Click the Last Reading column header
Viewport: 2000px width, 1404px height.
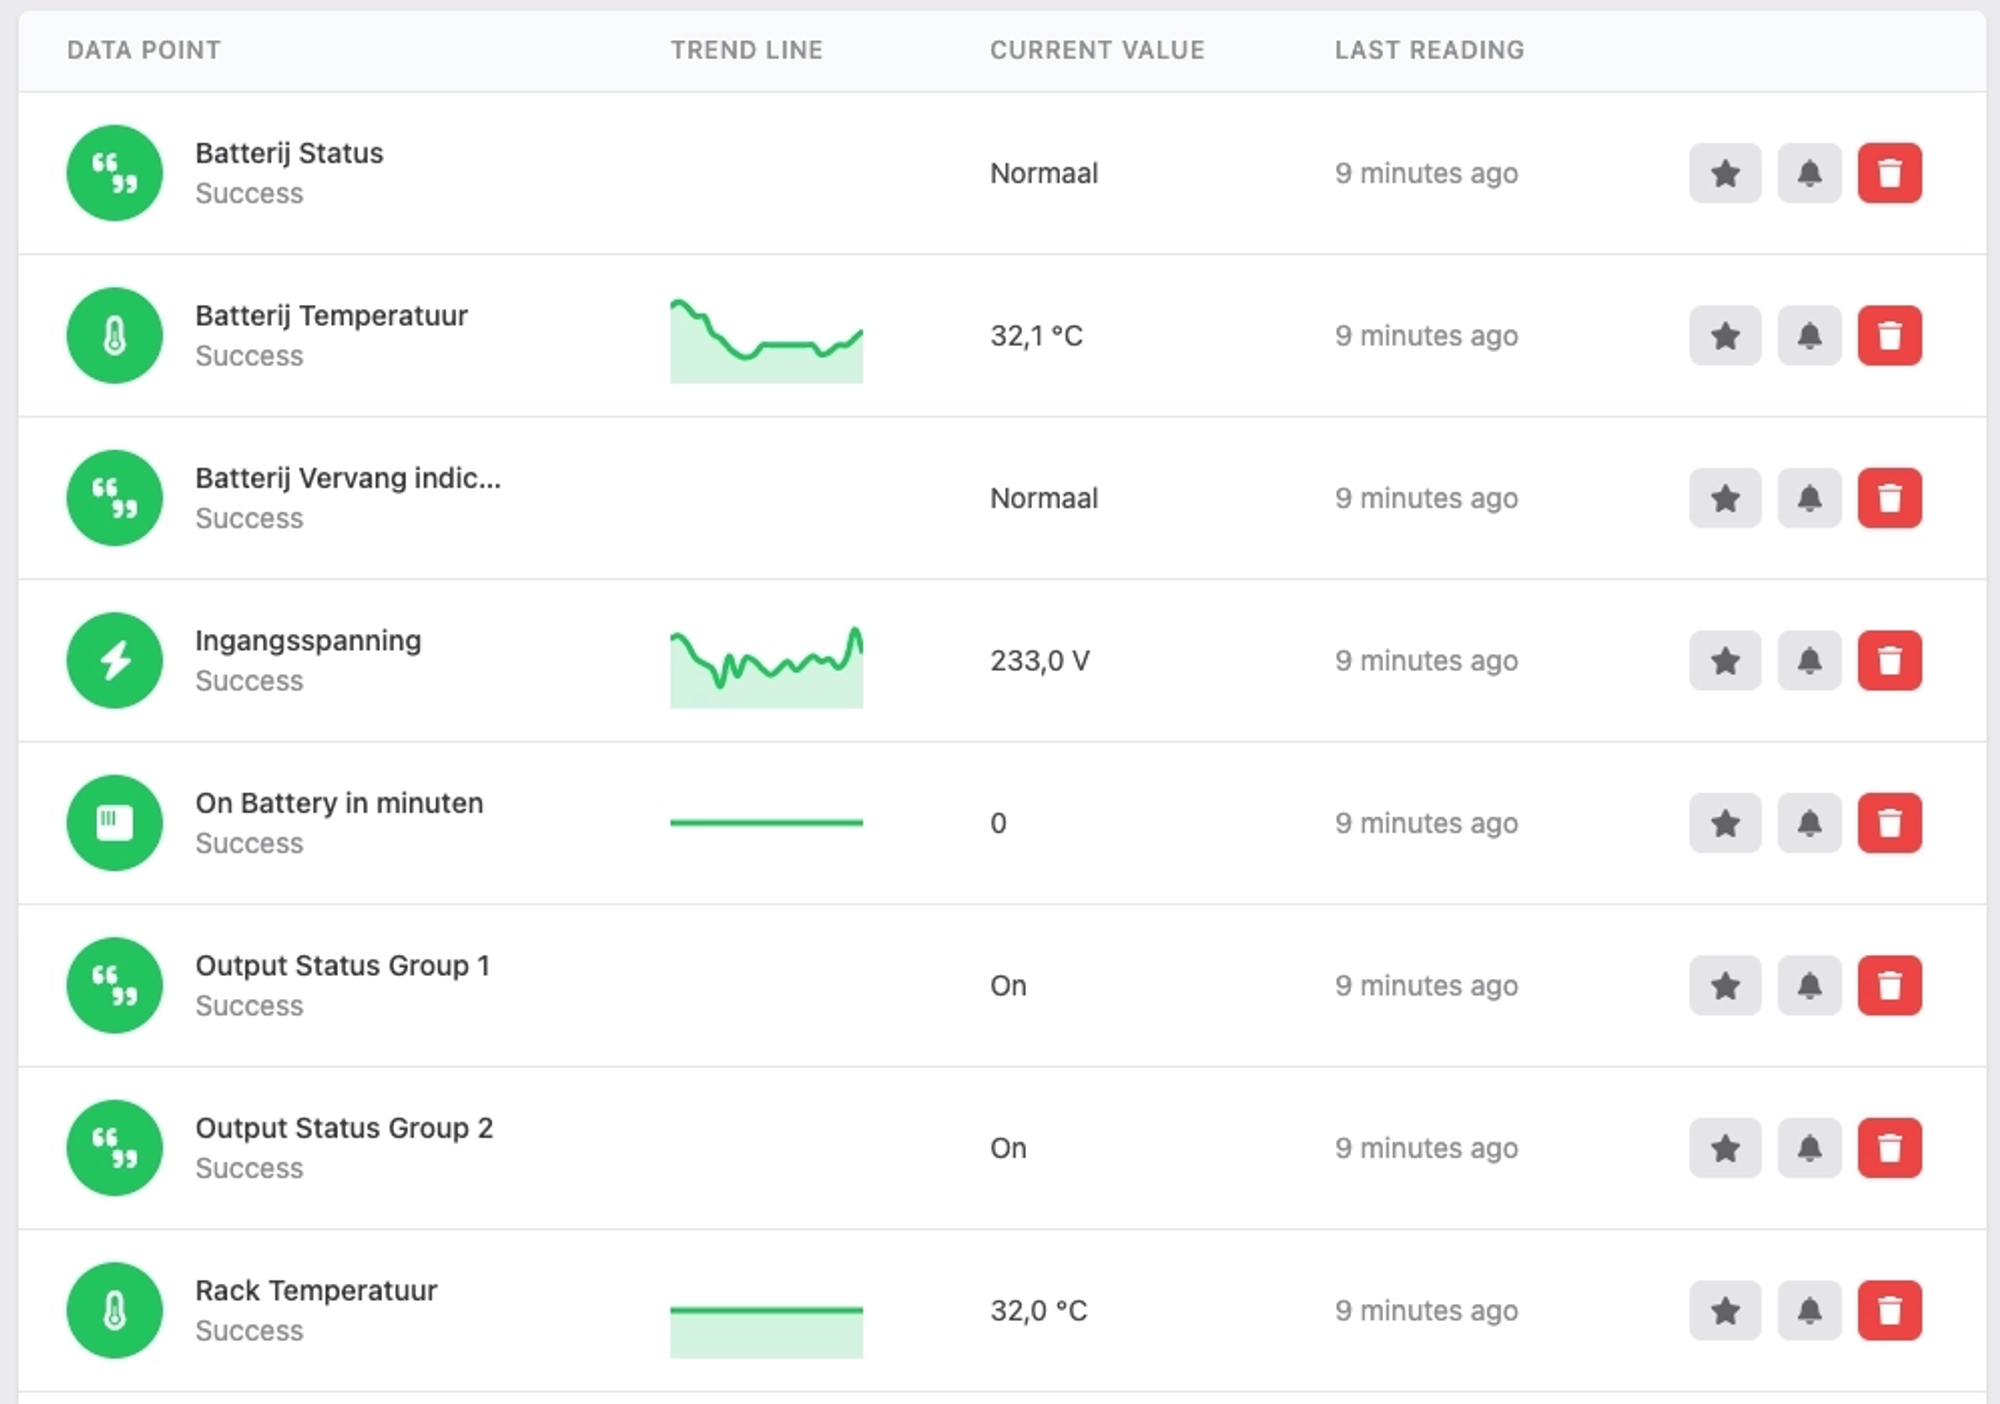[1429, 50]
